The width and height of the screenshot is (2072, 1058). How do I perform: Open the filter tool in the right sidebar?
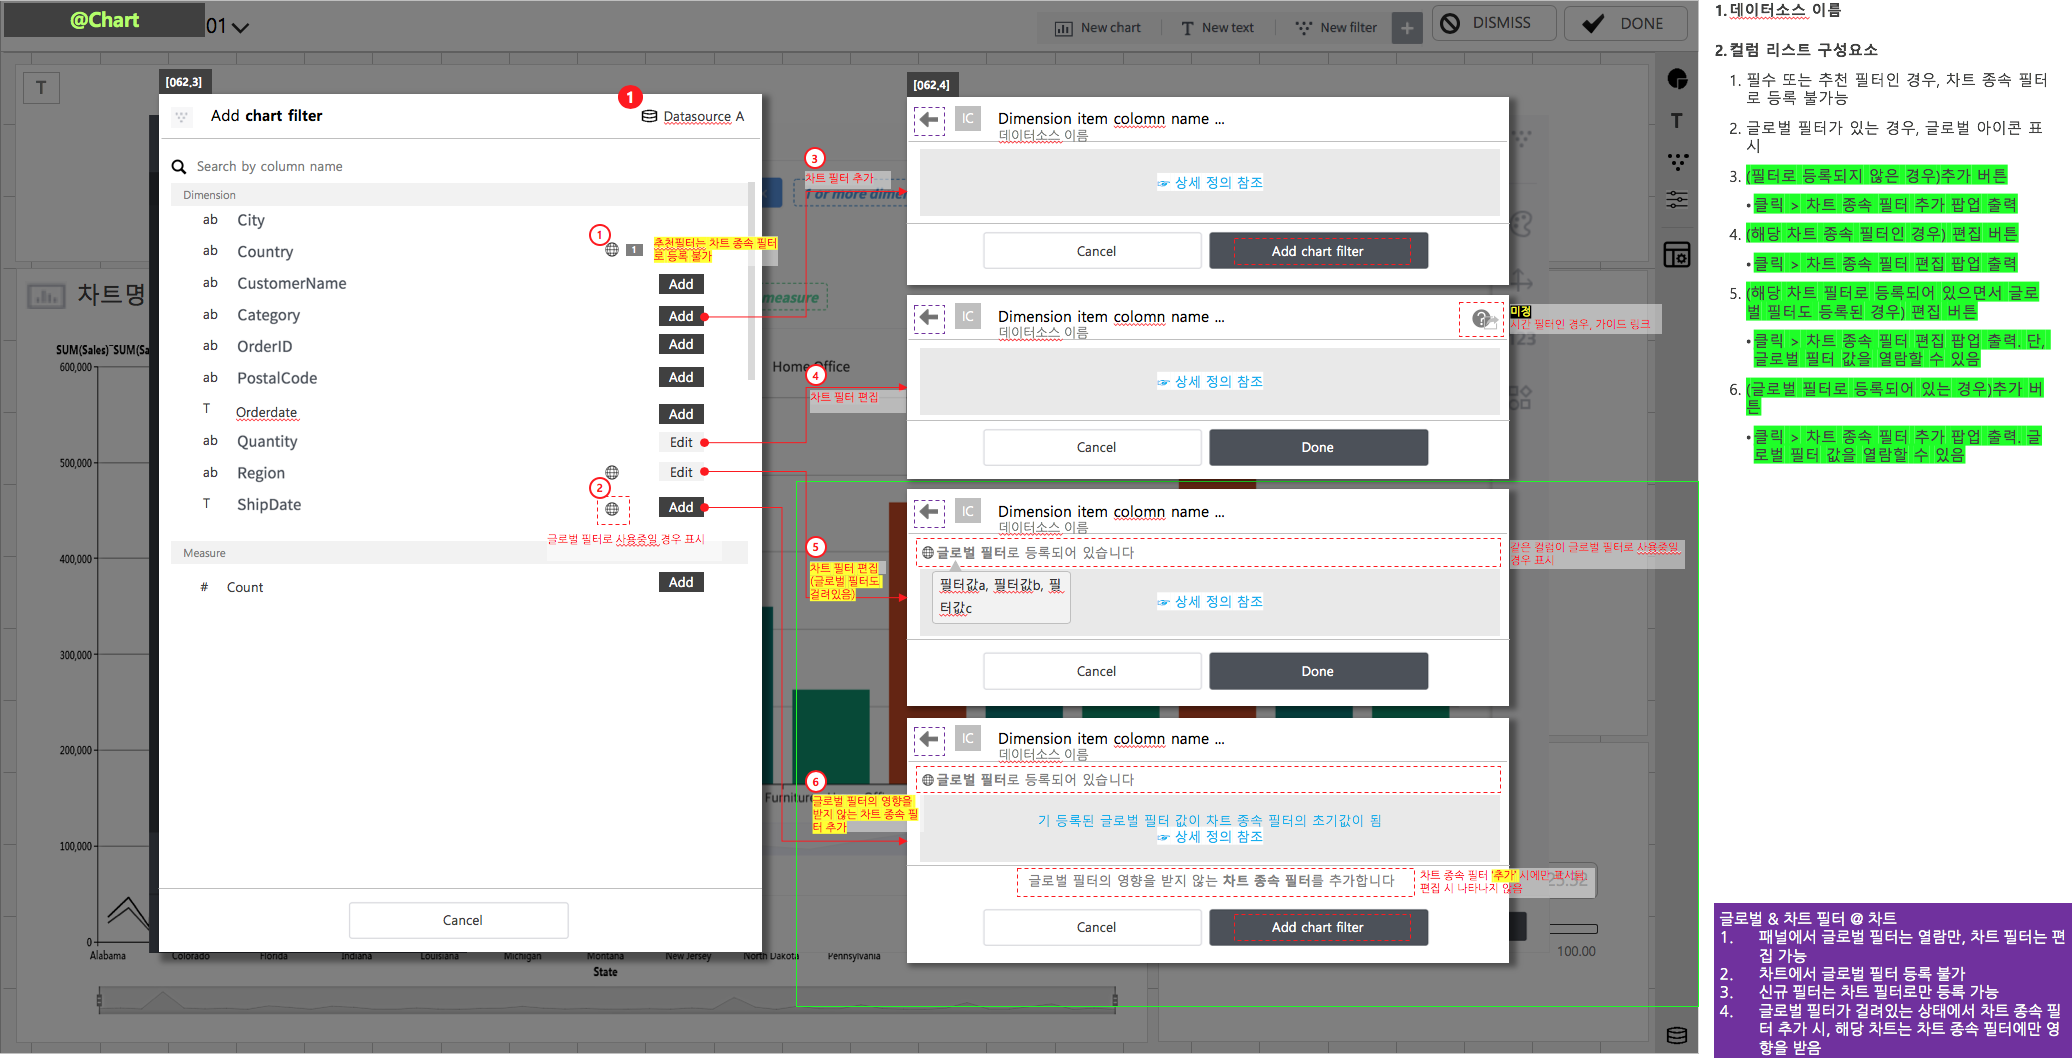coord(1678,161)
